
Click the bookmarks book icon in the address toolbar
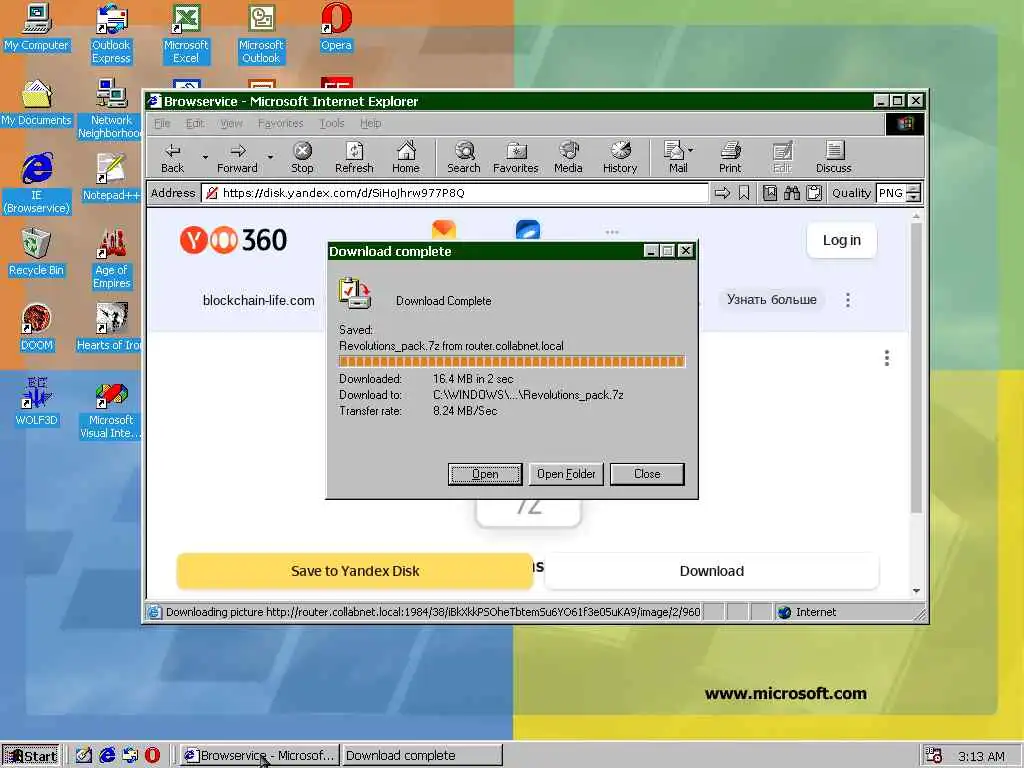click(770, 193)
